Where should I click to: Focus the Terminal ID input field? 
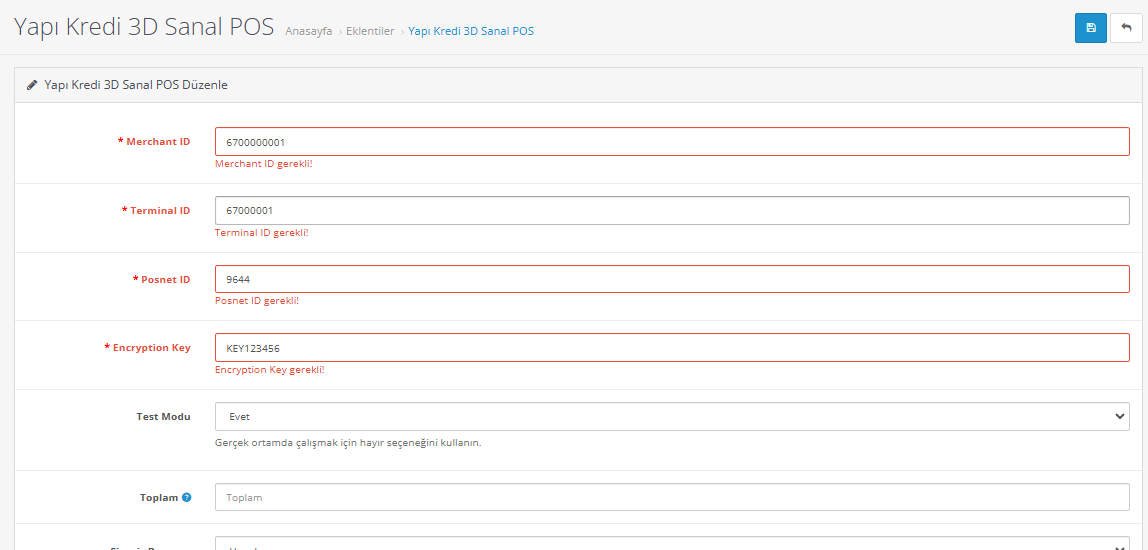[672, 210]
